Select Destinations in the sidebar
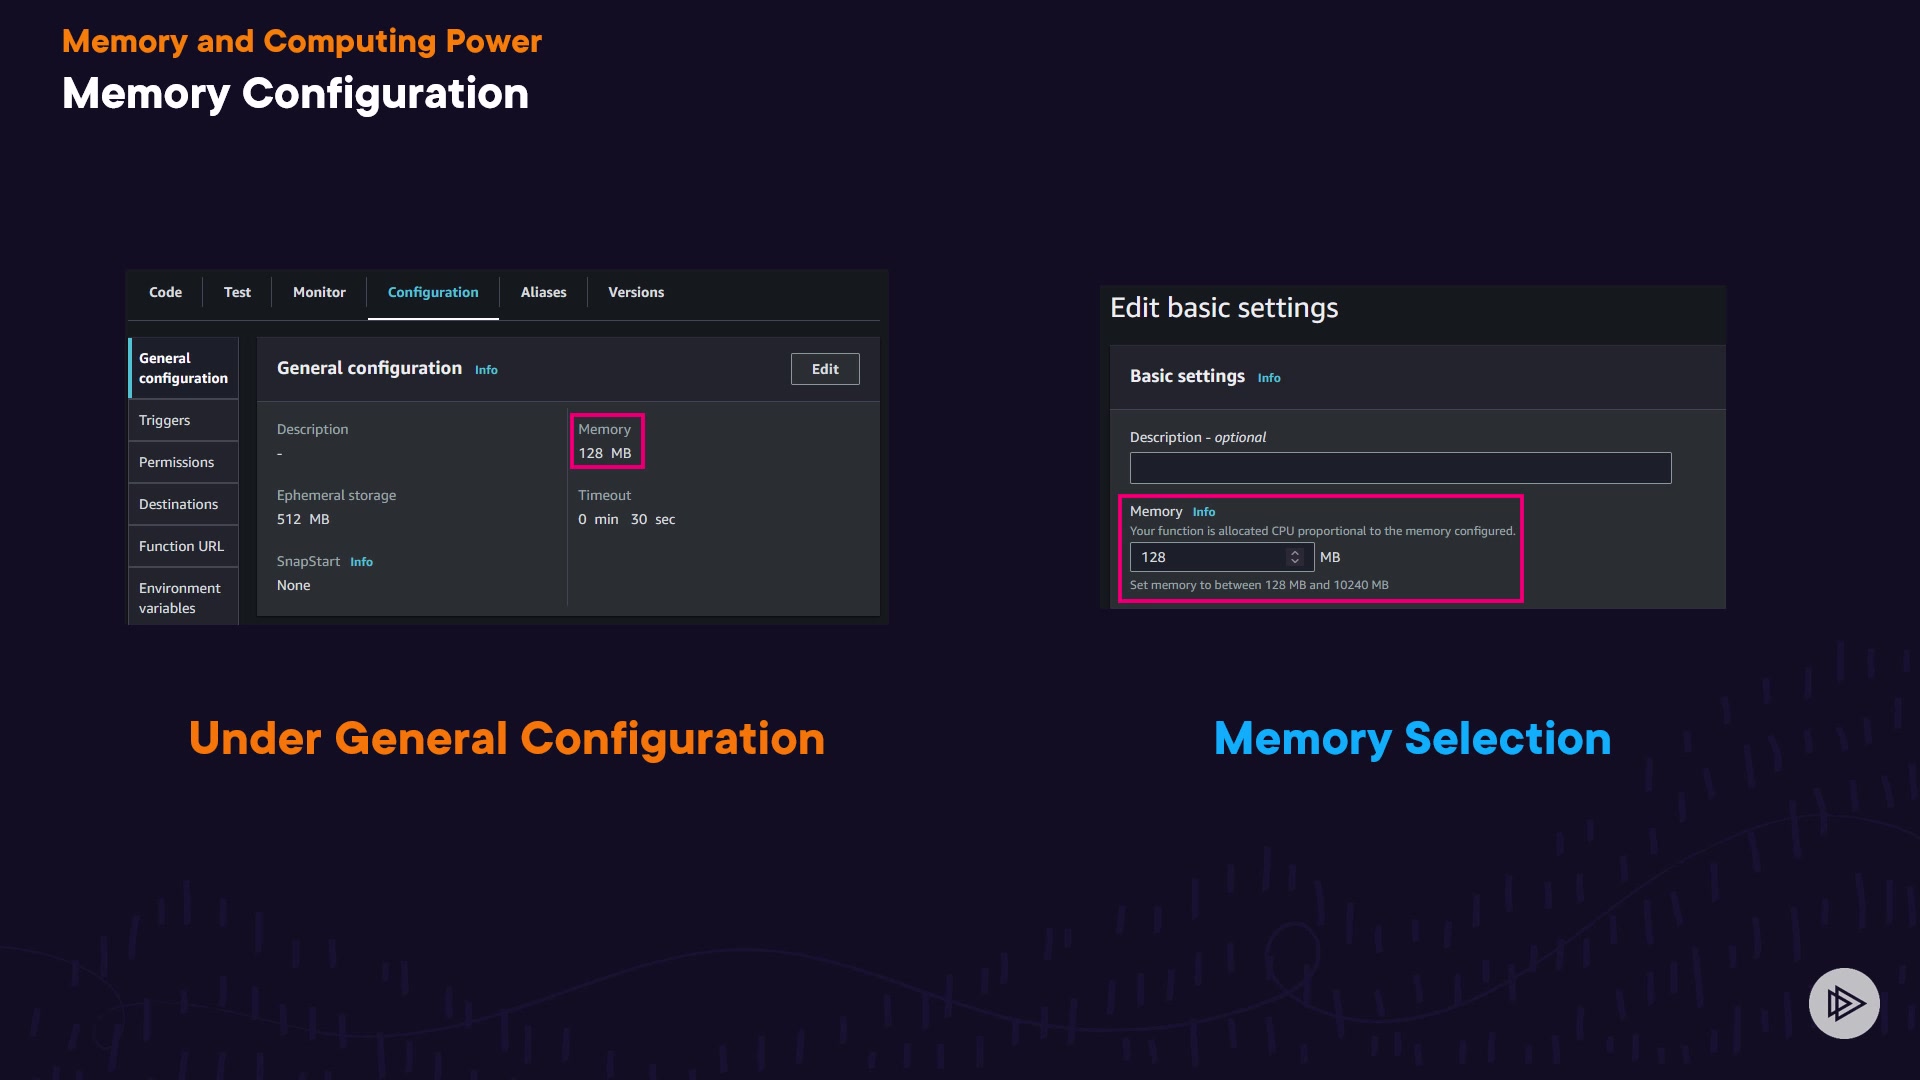Viewport: 1920px width, 1080px height. [x=178, y=504]
